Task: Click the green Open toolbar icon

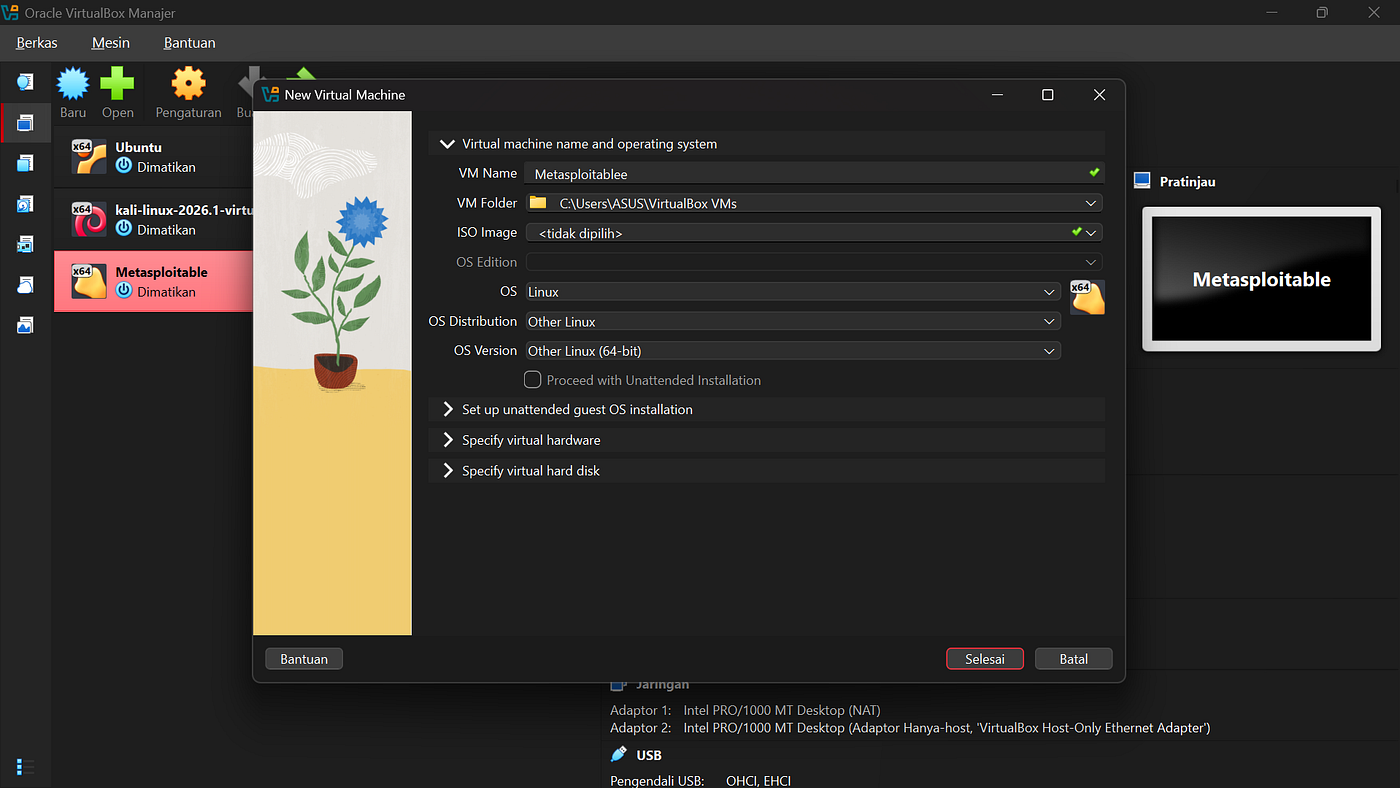Action: (x=117, y=84)
